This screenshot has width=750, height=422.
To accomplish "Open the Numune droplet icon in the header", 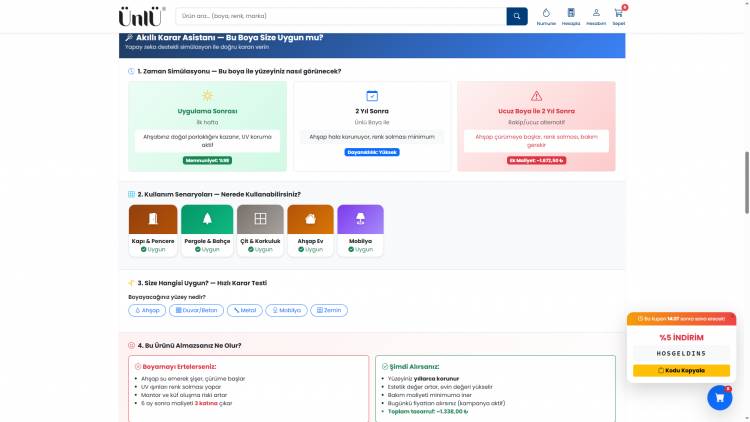I will tap(546, 13).
